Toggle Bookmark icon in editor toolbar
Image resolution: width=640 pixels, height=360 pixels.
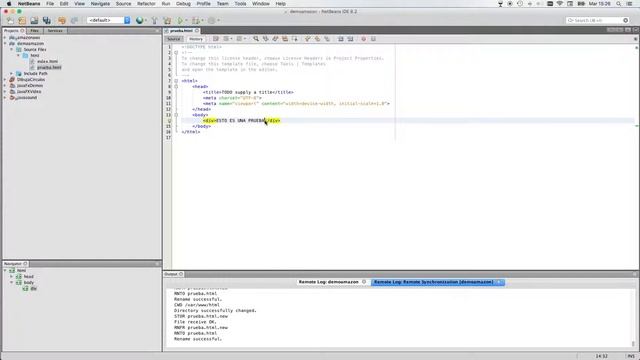[327, 39]
